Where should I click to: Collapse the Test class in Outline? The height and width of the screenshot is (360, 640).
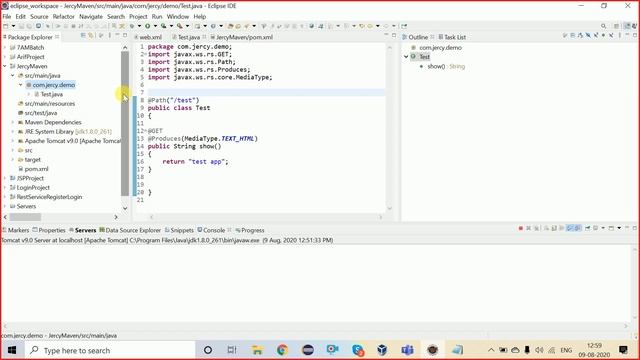pyautogui.click(x=406, y=57)
